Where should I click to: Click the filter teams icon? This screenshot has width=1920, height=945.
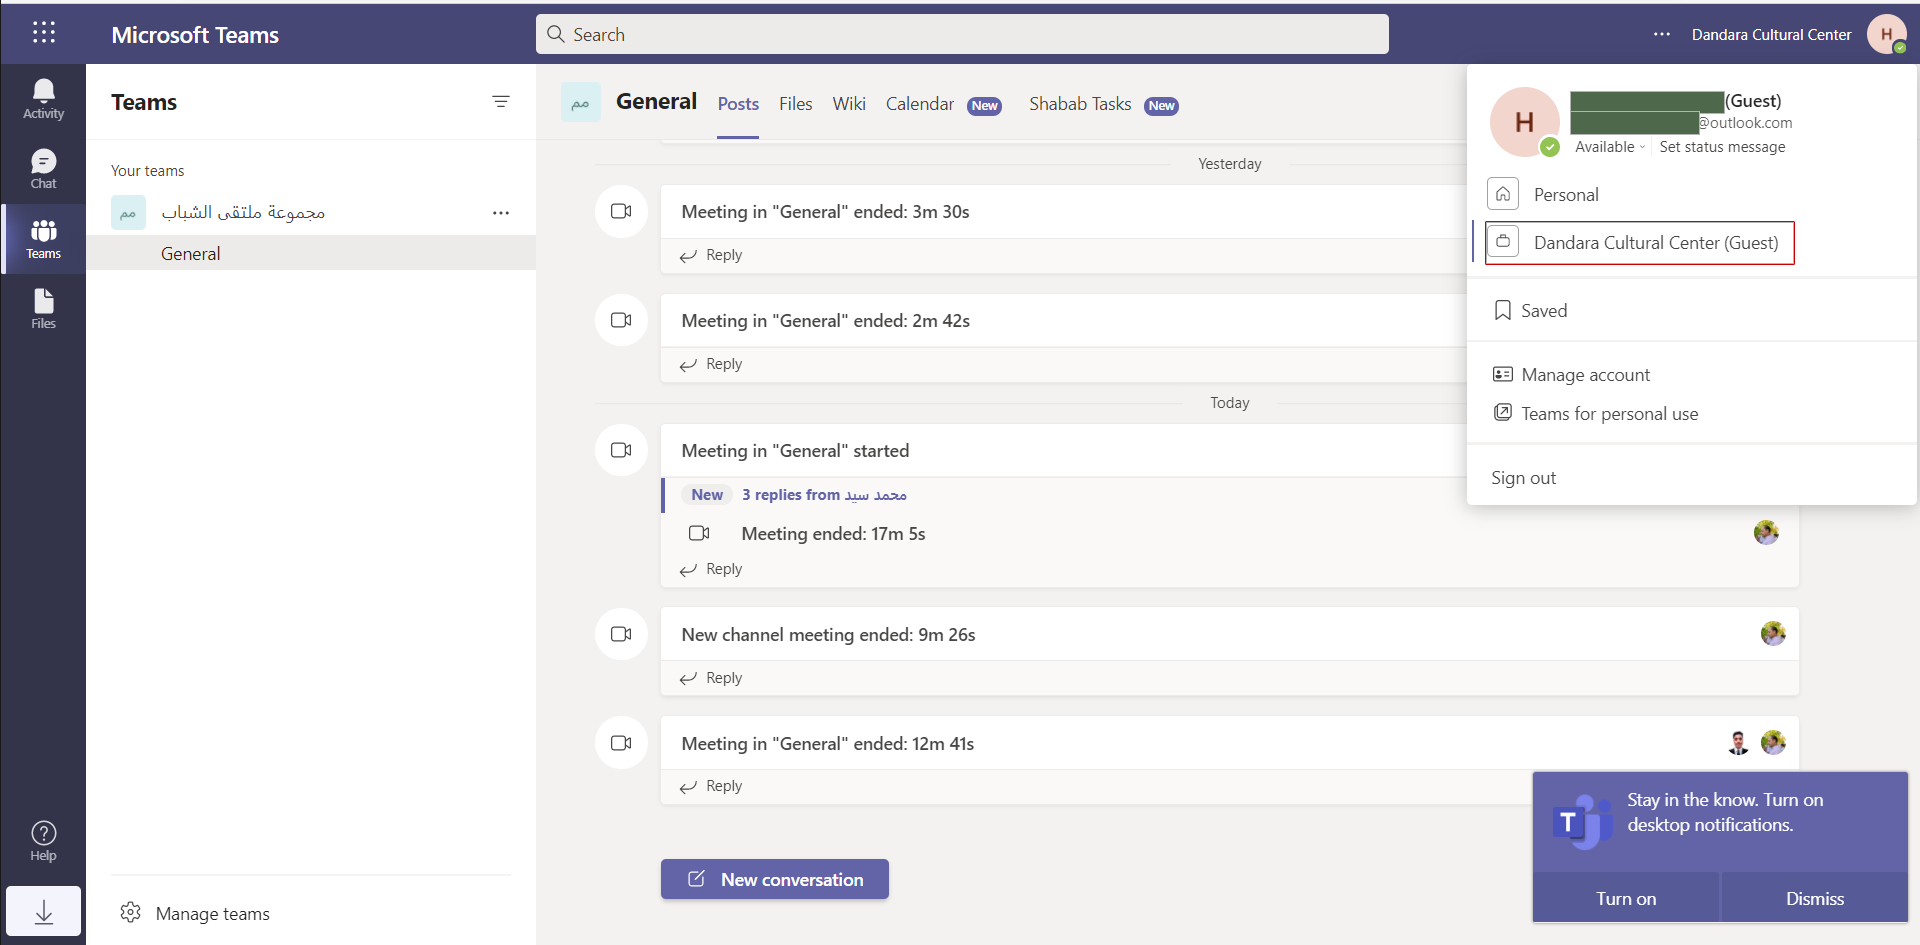click(x=501, y=102)
